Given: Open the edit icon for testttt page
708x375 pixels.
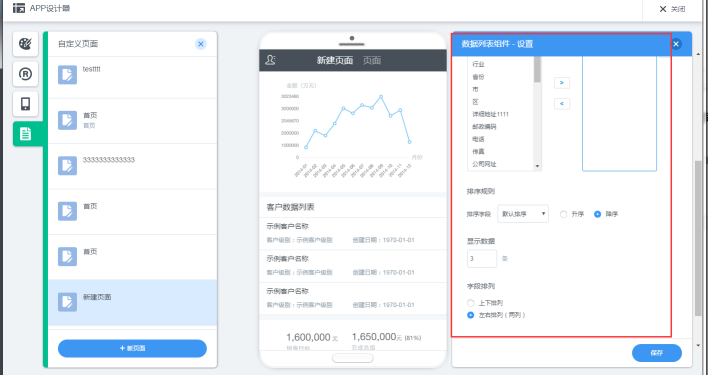Looking at the screenshot, I should pos(67,75).
